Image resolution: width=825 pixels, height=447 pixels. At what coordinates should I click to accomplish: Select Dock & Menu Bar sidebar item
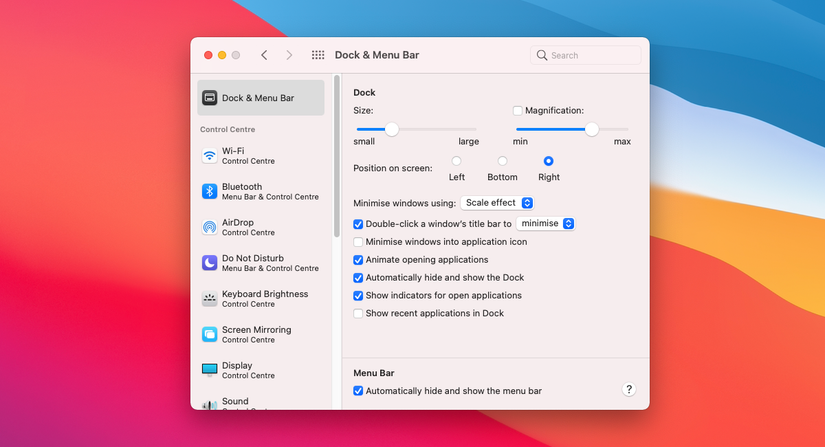261,98
